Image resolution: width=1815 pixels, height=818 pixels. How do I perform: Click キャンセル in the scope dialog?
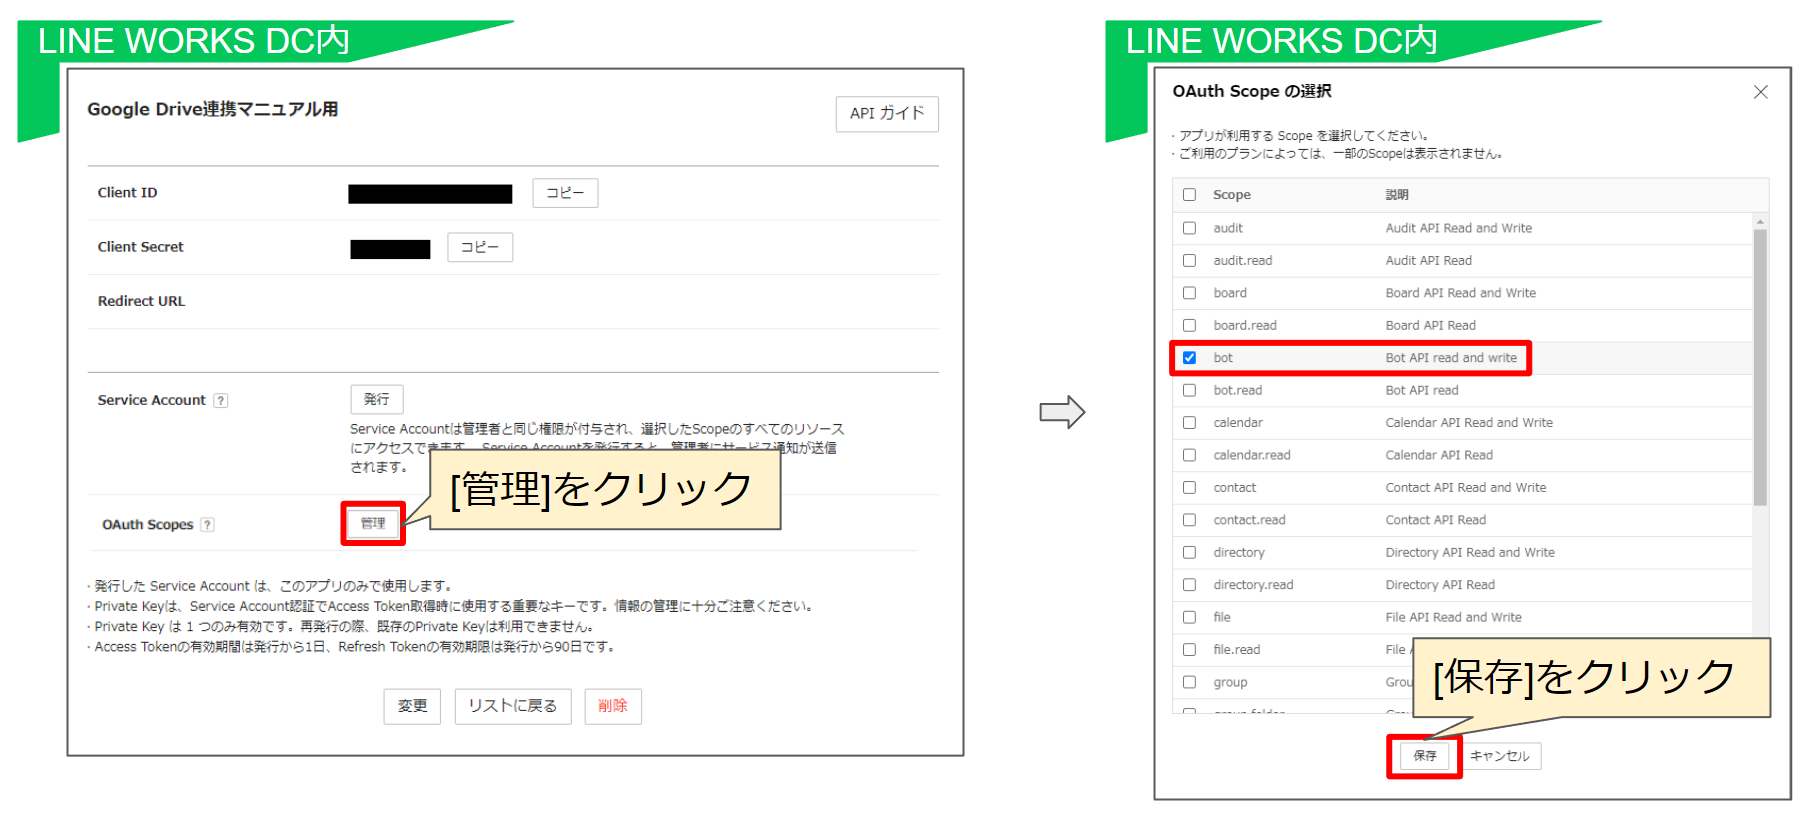[1499, 756]
